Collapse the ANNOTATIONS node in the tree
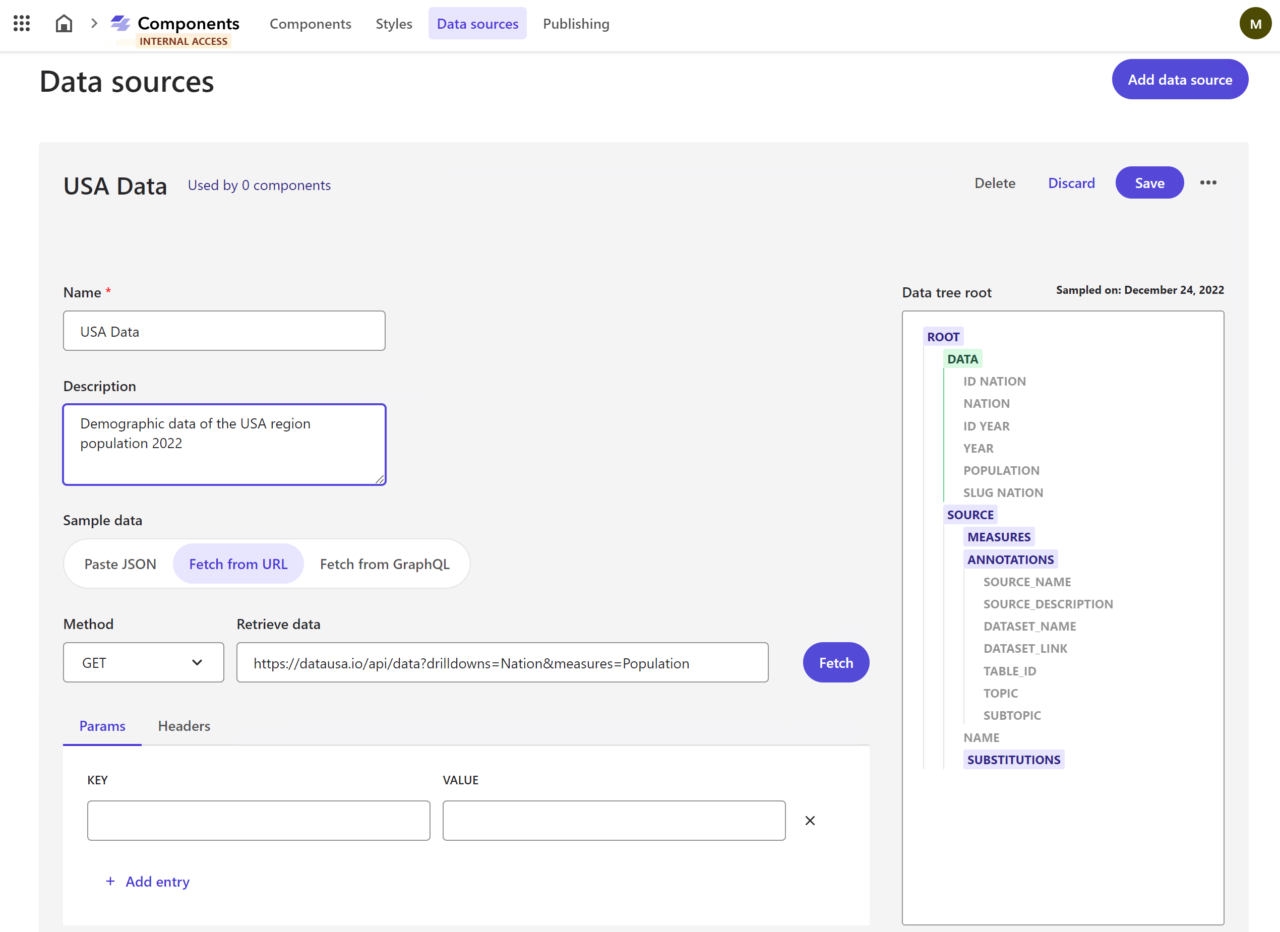 tap(1010, 559)
